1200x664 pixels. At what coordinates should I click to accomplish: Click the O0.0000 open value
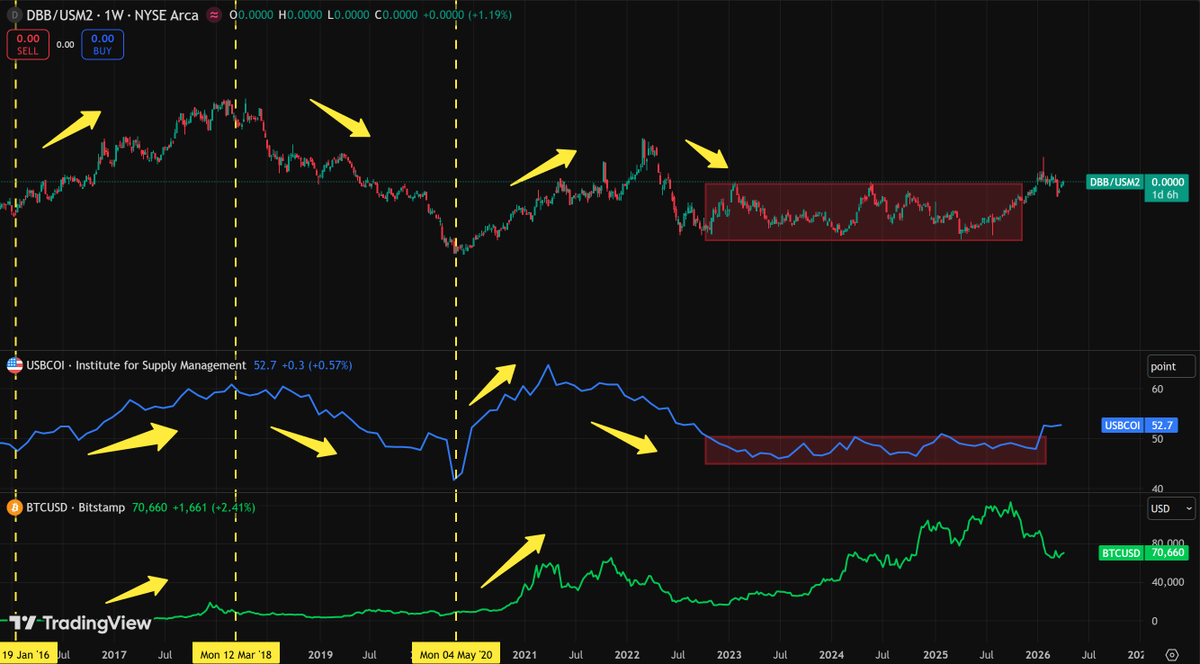253,16
